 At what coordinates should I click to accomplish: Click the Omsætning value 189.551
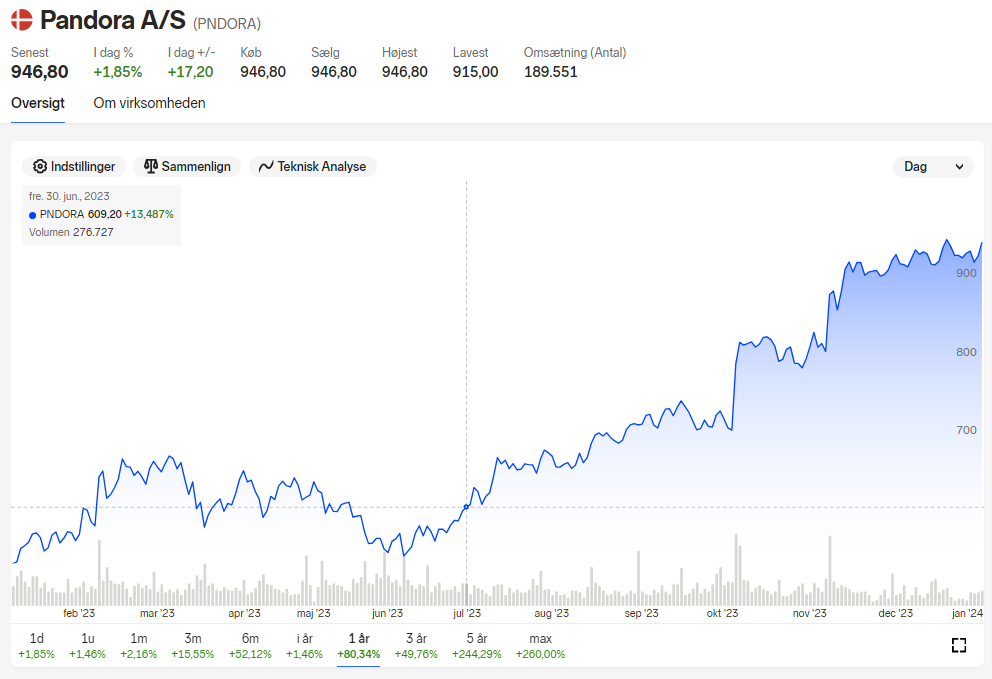550,72
